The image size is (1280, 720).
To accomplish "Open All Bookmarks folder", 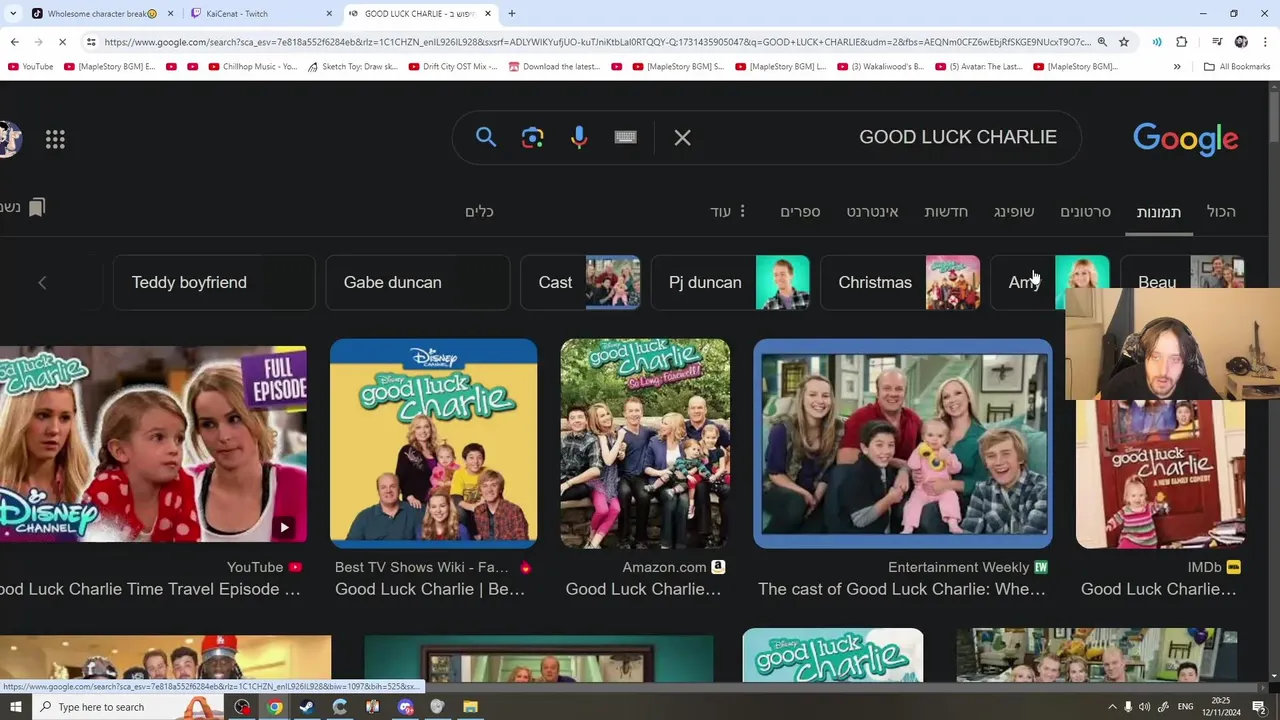I will point(1237,67).
